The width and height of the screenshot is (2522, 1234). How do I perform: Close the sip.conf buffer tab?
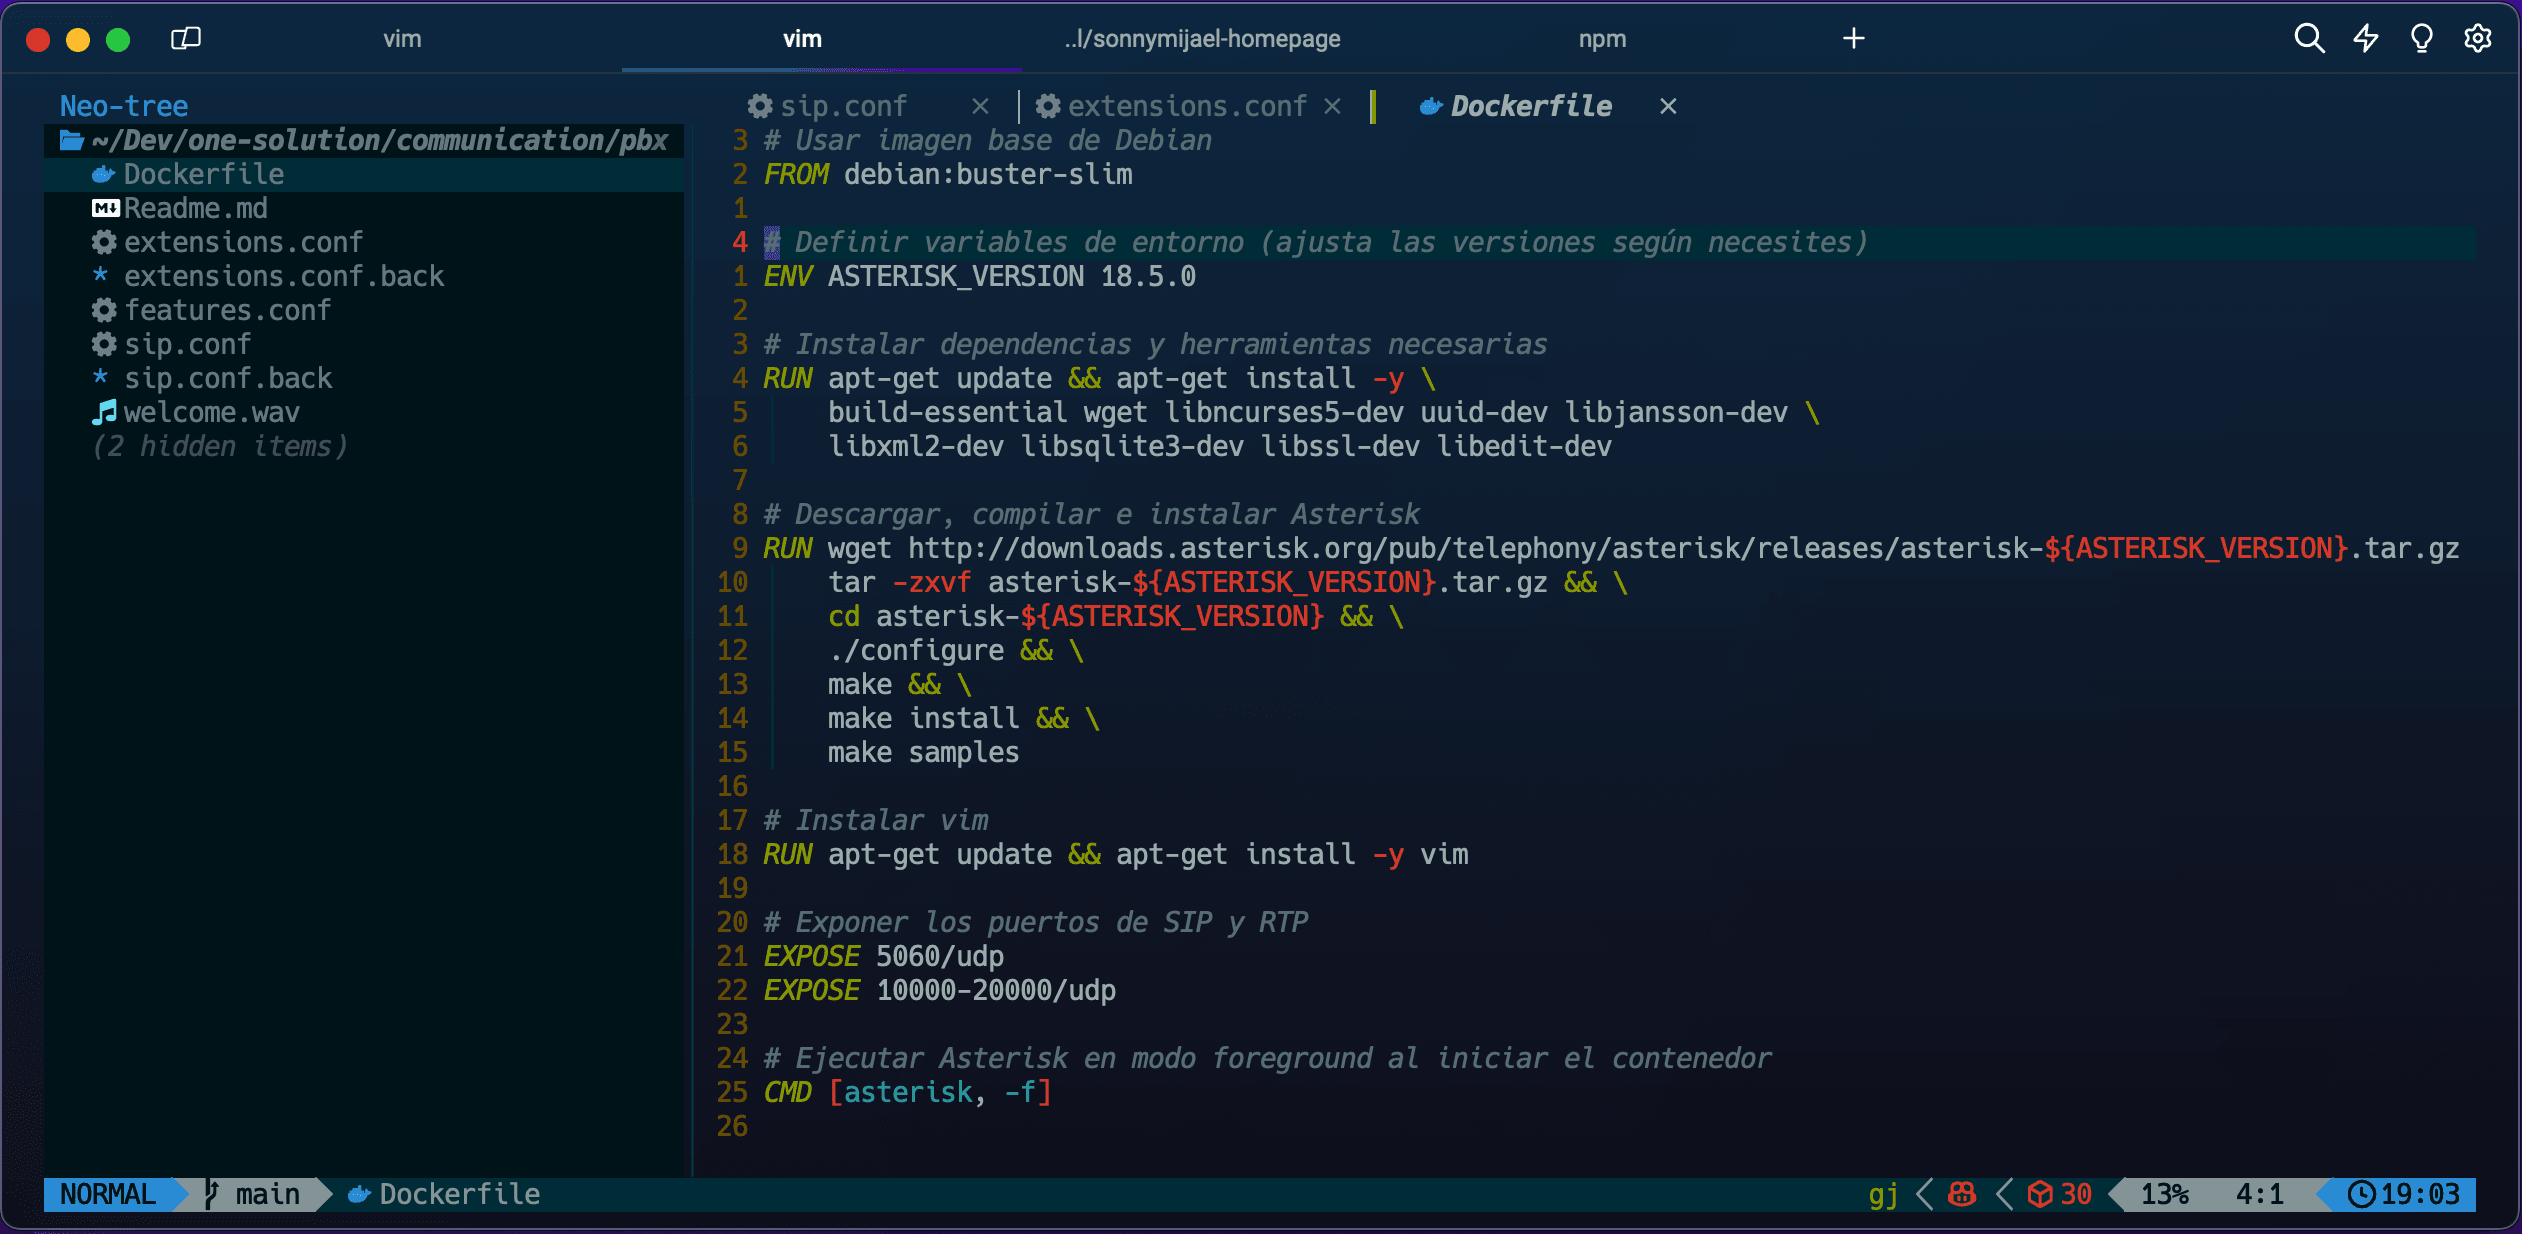click(x=980, y=106)
